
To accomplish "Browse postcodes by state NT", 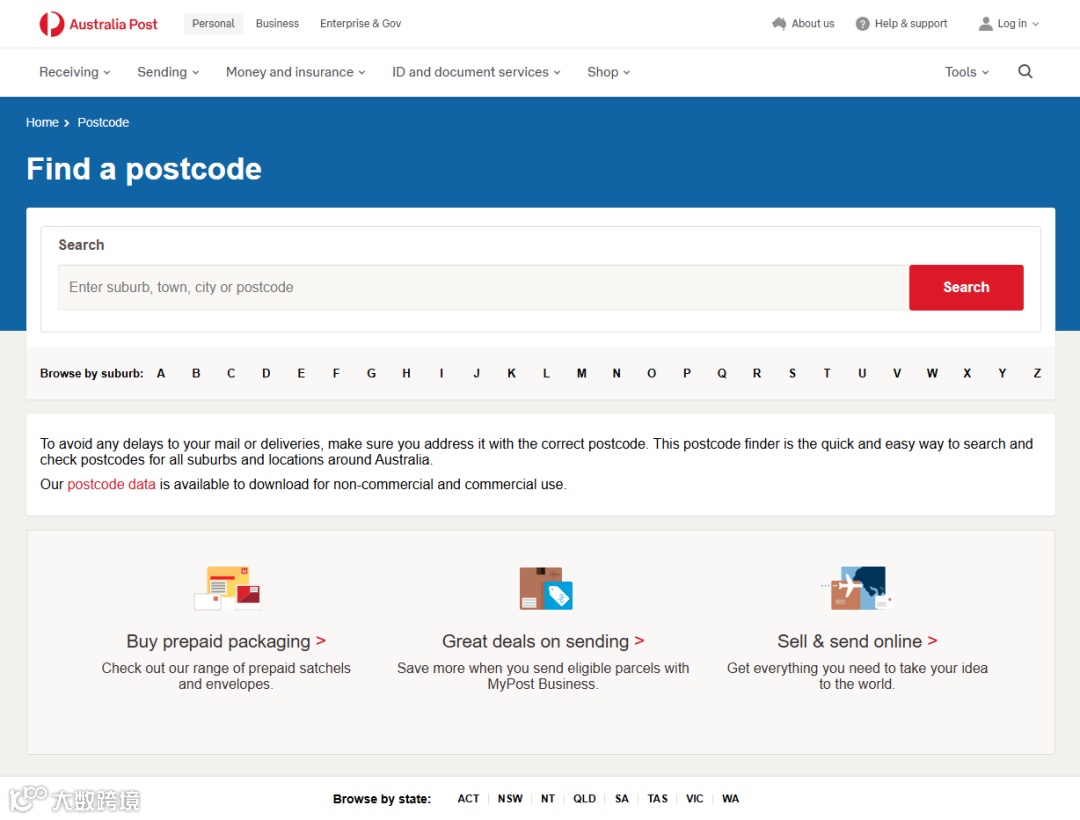I will pos(548,799).
